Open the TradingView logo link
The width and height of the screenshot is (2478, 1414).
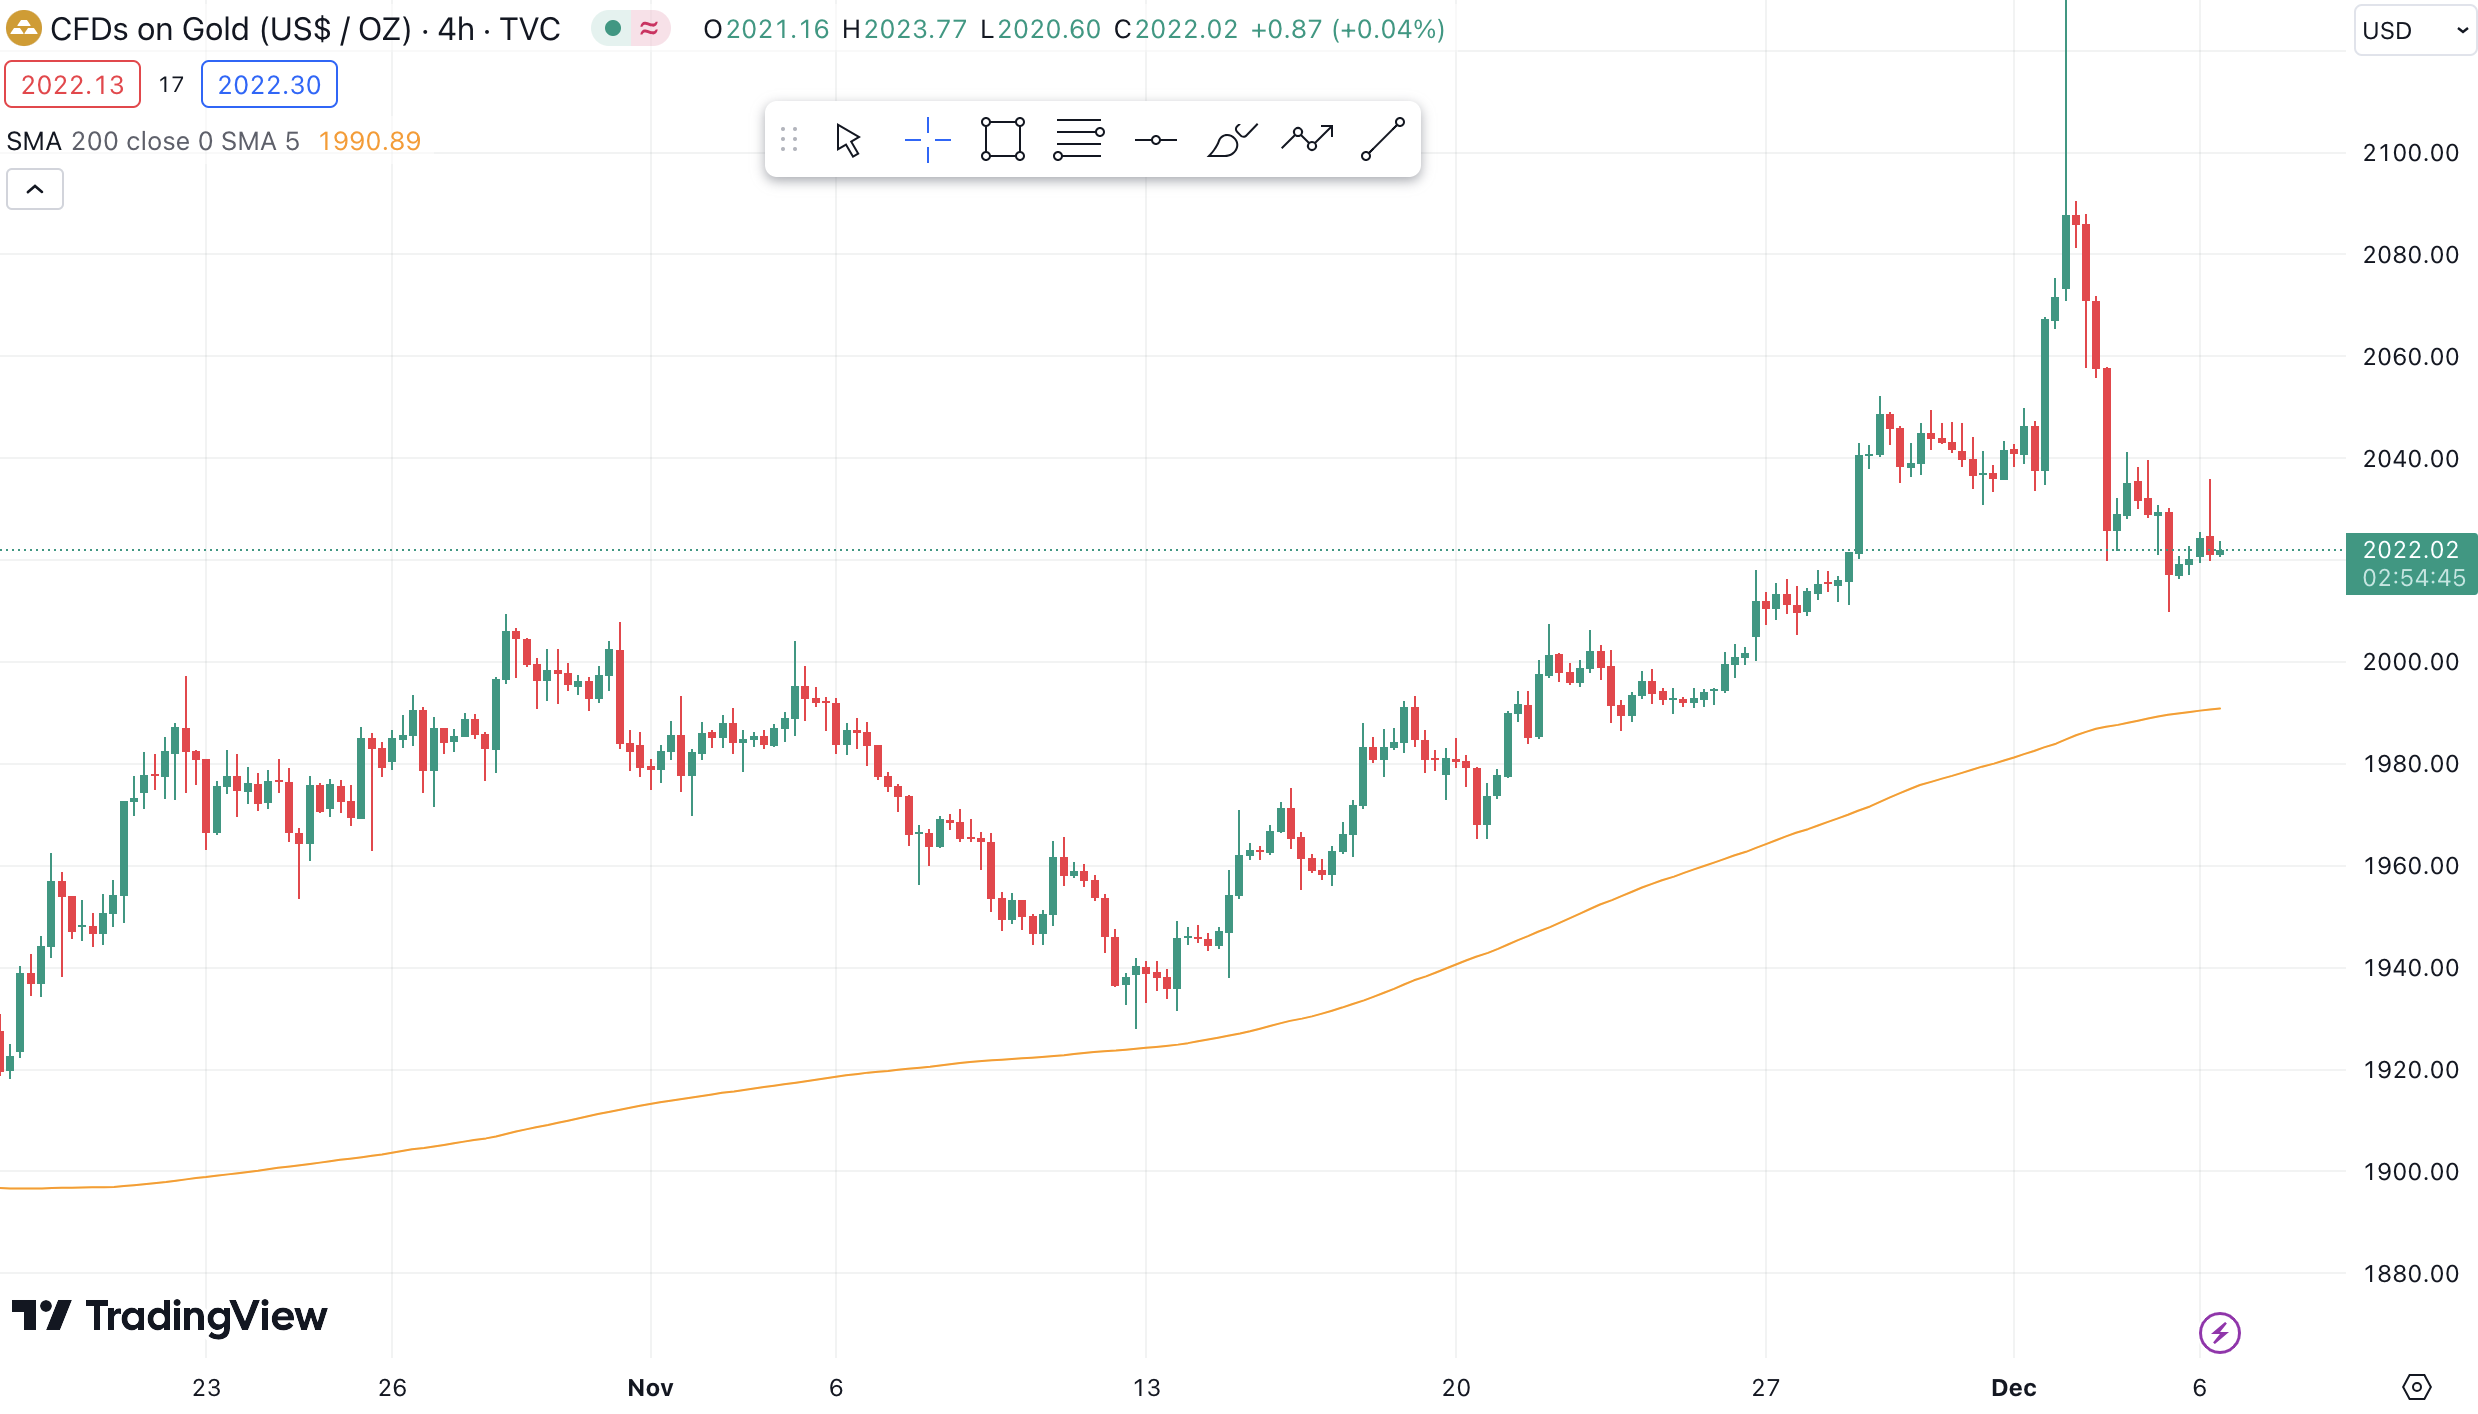tap(169, 1316)
